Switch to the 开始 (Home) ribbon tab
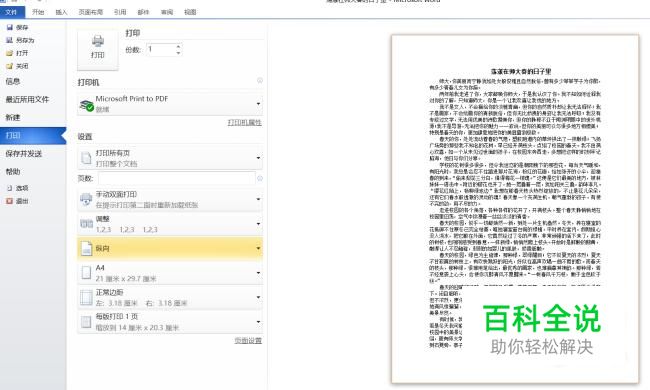Screen dimensions: 650x390 (x=38, y=12)
